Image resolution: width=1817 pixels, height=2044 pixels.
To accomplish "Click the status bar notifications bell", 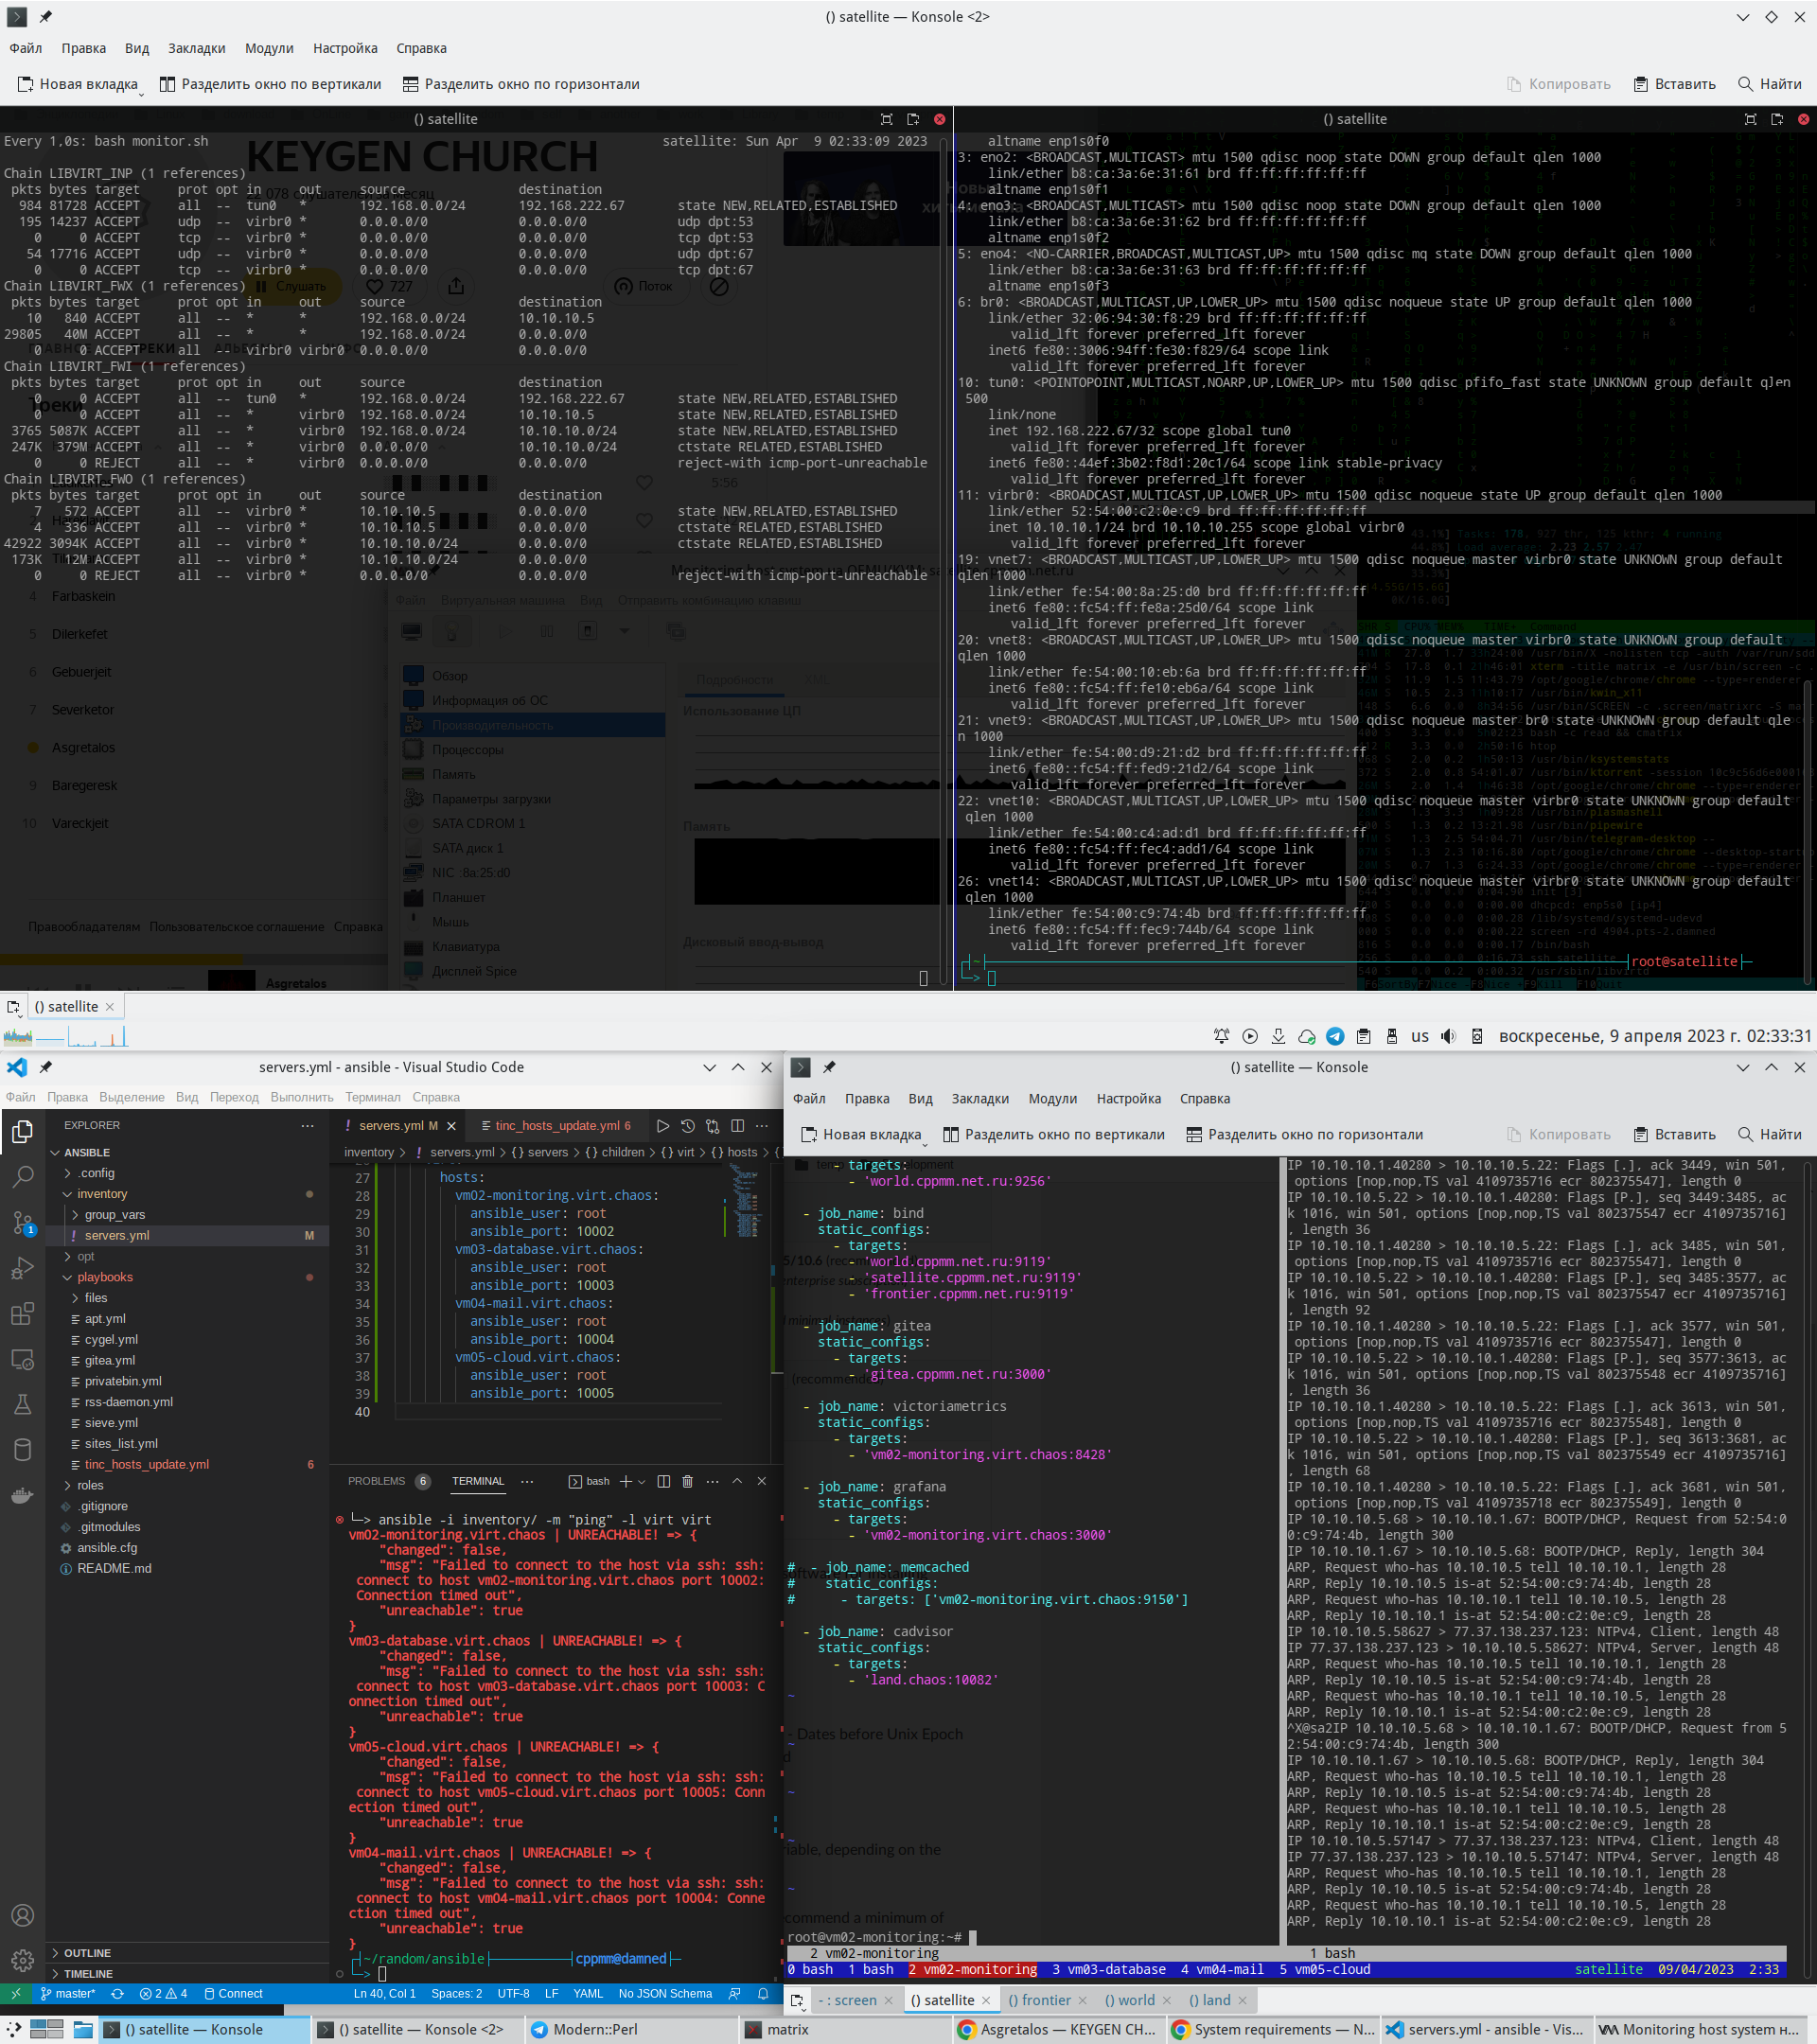I will 763,1993.
